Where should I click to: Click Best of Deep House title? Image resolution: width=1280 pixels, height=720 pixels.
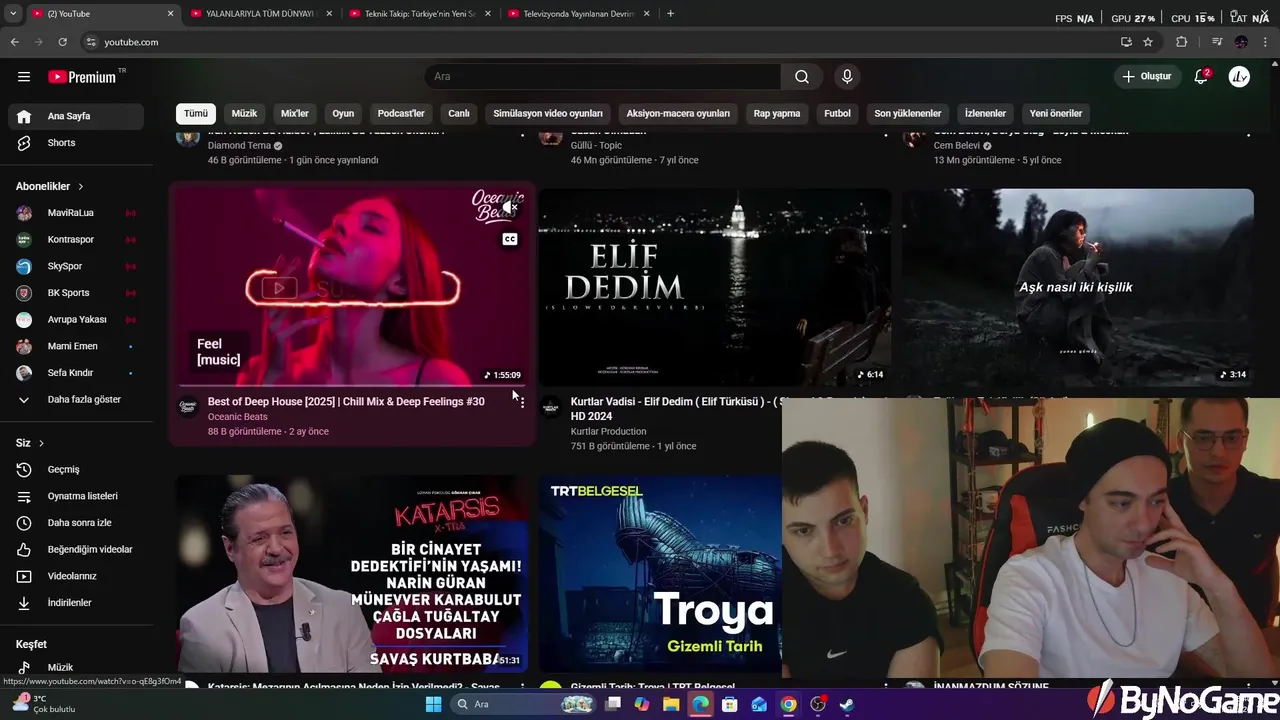pyautogui.click(x=346, y=402)
